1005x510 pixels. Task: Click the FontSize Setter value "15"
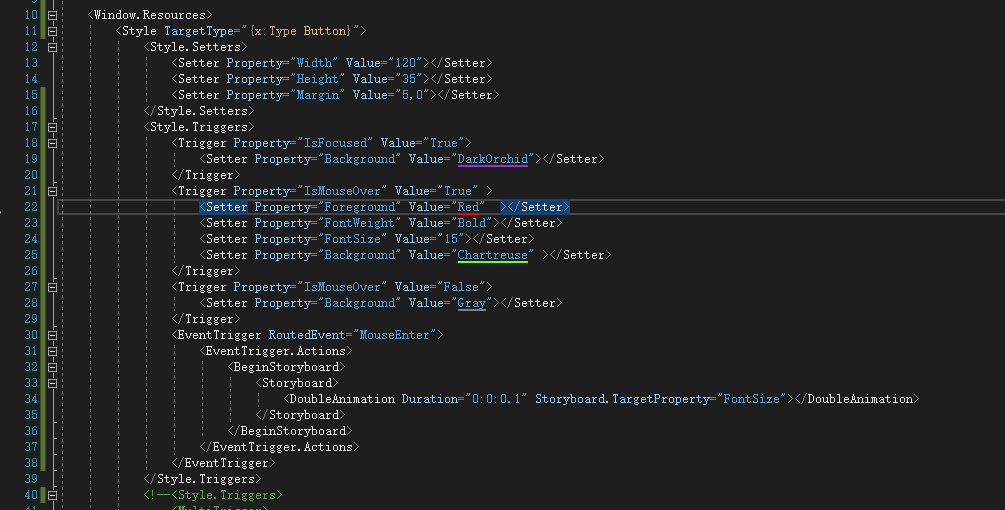point(449,239)
